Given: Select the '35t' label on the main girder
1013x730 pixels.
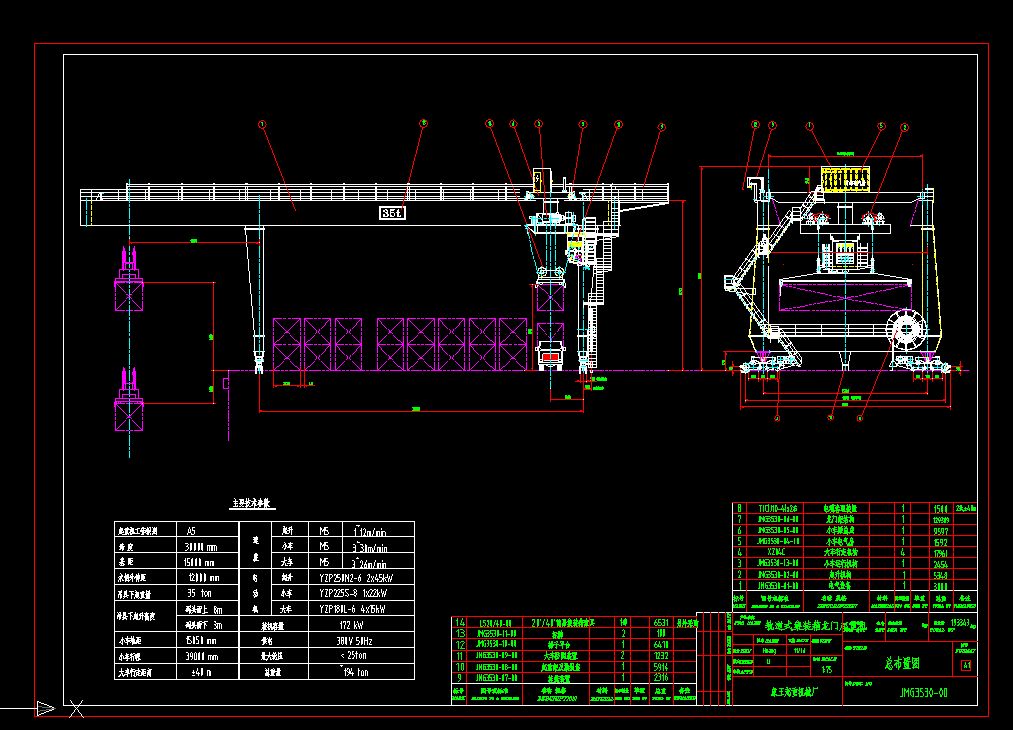Looking at the screenshot, I should point(393,213).
